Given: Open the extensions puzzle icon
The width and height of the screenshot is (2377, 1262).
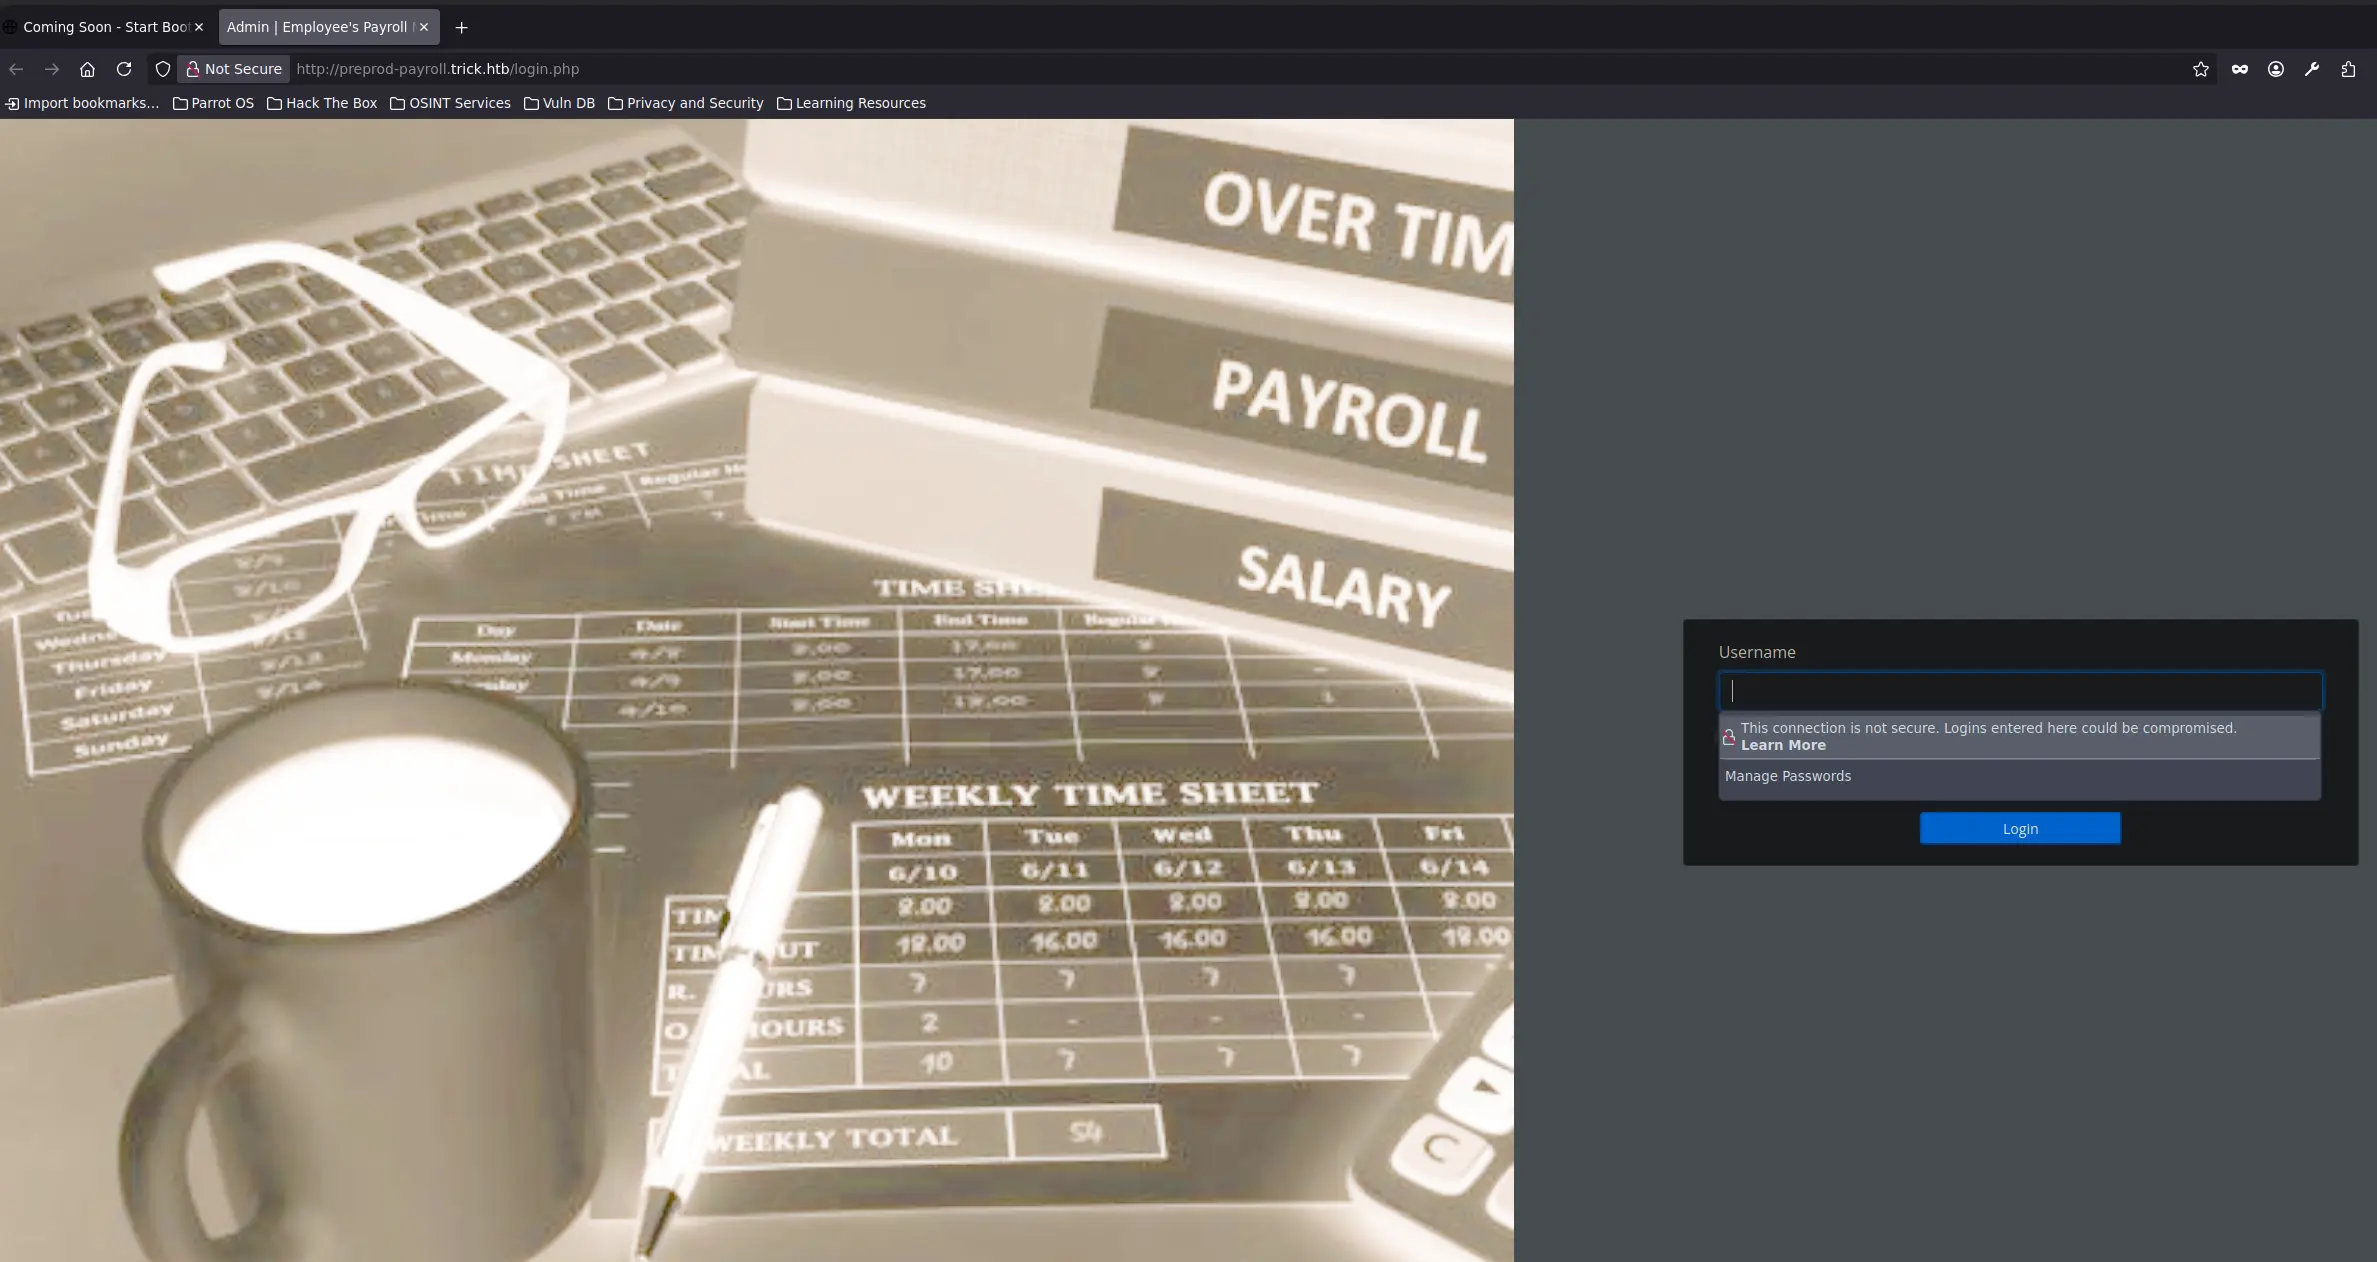Looking at the screenshot, I should click(2348, 69).
